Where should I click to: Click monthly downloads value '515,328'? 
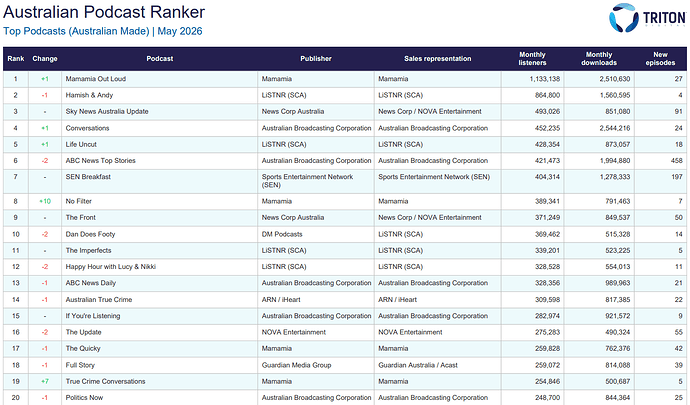[618, 234]
